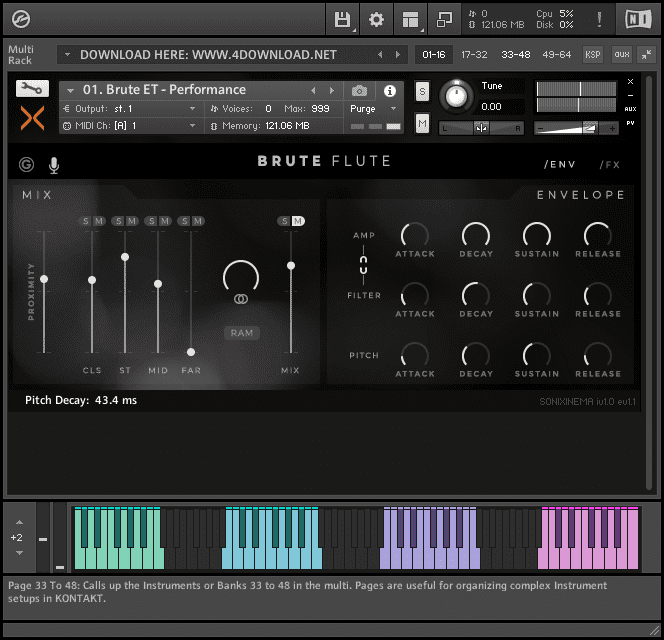
Task: Mute the FAR microphone channel
Action: point(198,221)
